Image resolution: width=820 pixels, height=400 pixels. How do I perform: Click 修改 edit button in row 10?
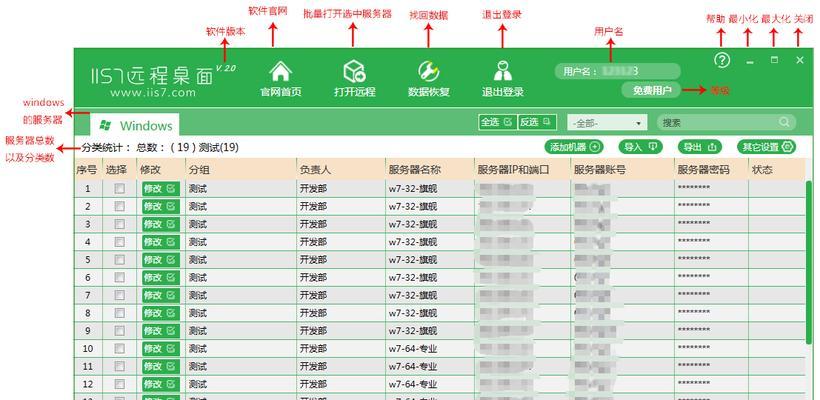161,349
